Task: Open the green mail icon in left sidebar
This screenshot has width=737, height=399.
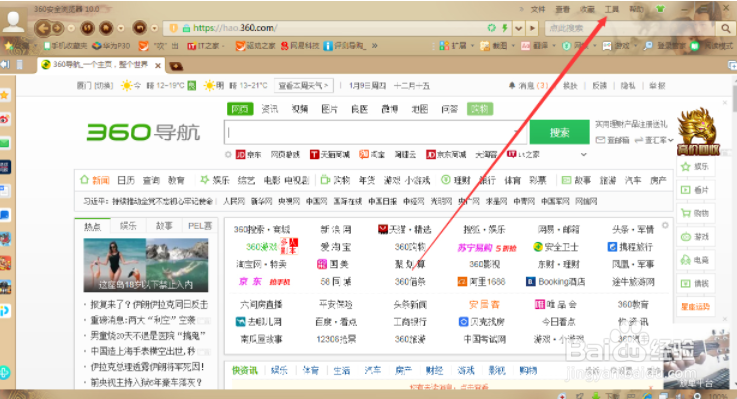Action: click(5, 143)
